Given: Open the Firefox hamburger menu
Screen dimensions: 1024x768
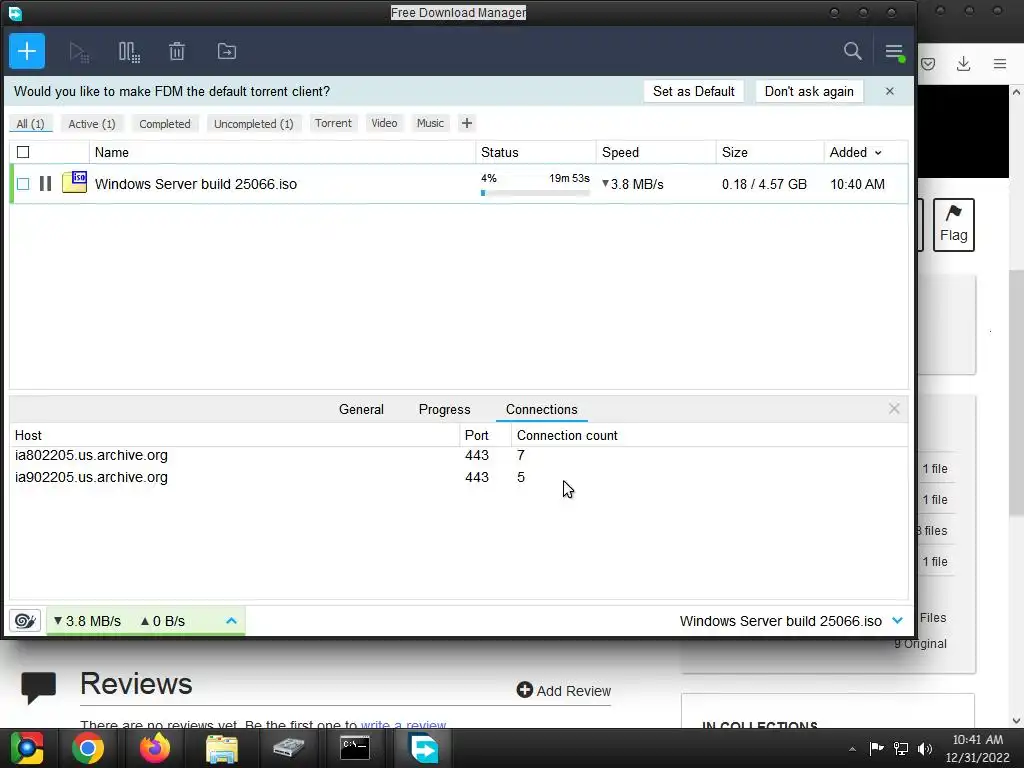Looking at the screenshot, I should pyautogui.click(x=1000, y=63).
